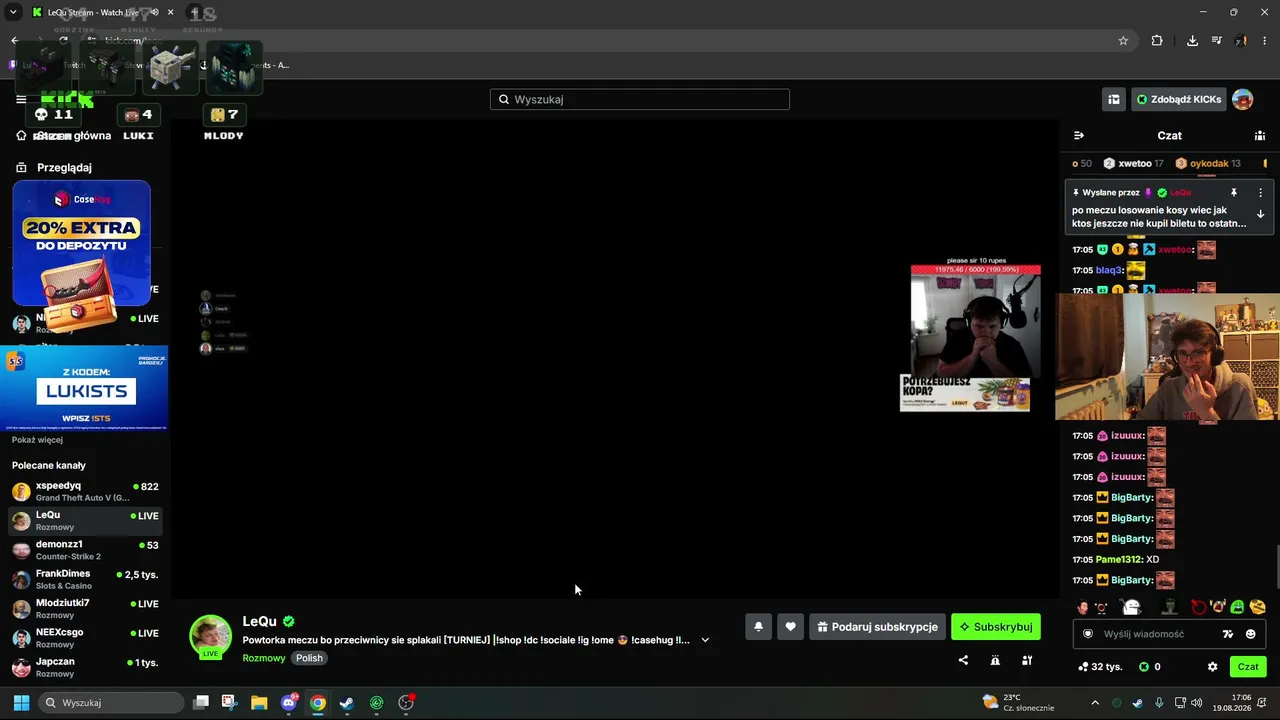Open pinned message three-dot options
Image resolution: width=1280 pixels, height=720 pixels.
(x=1260, y=192)
